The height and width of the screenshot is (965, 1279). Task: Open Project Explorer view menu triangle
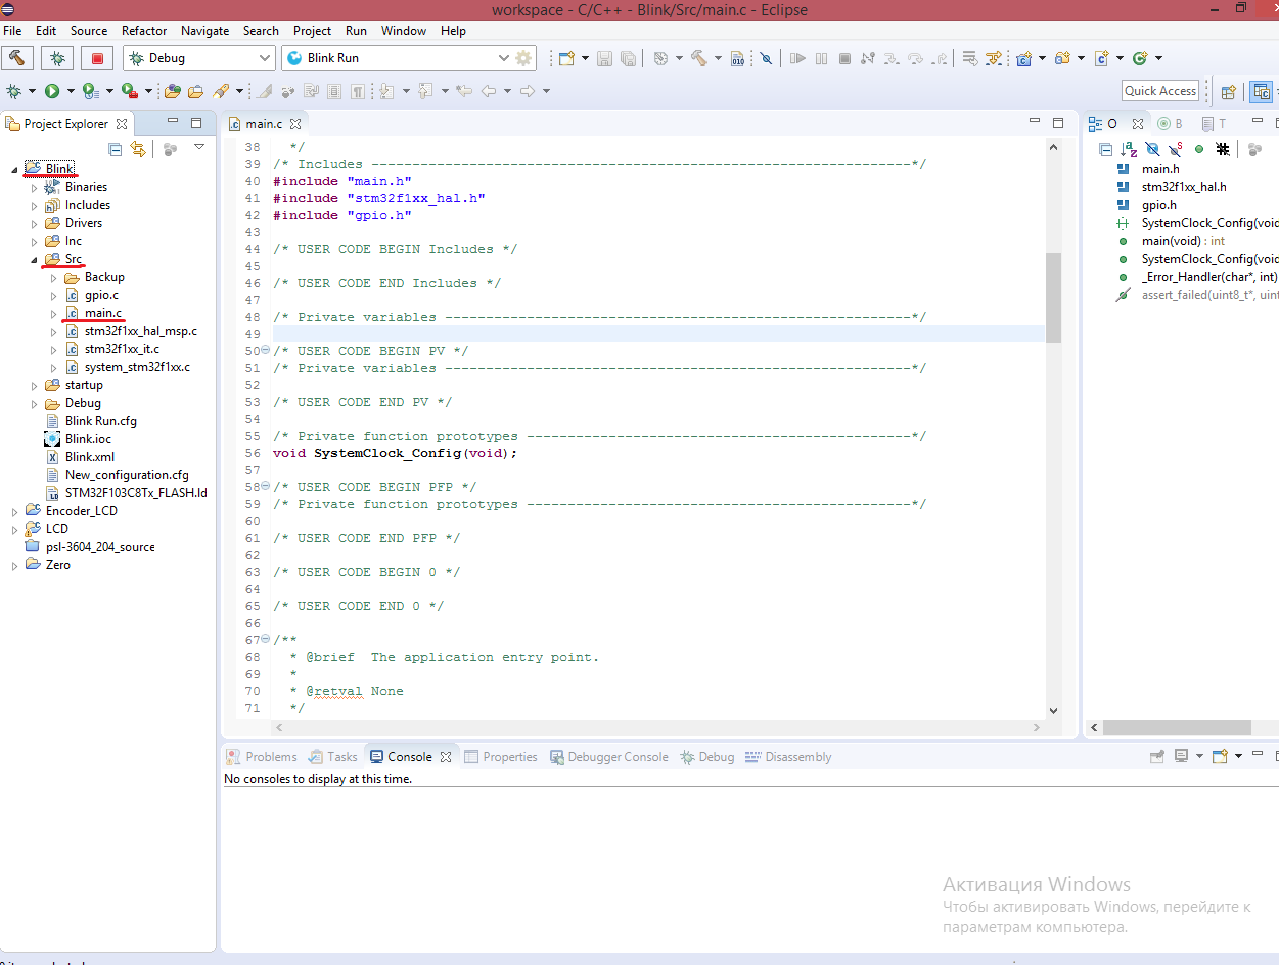pyautogui.click(x=199, y=148)
